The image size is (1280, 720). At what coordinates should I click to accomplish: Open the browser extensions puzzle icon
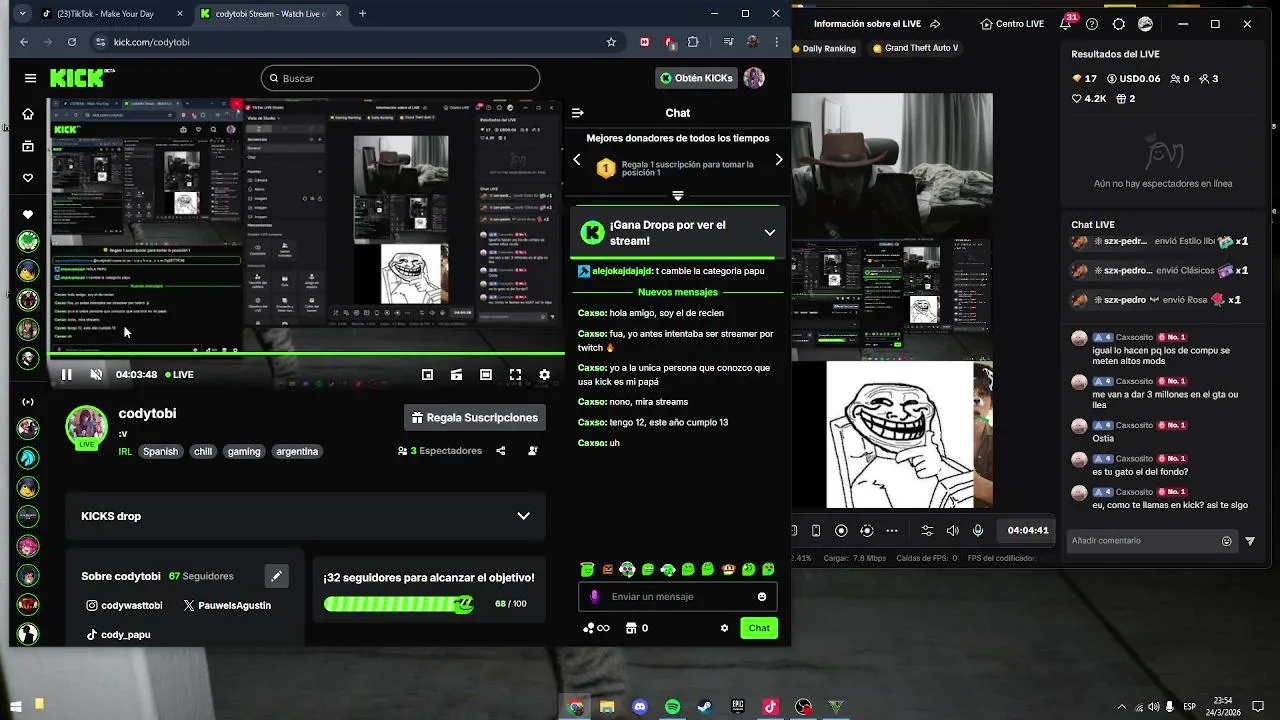coord(693,42)
